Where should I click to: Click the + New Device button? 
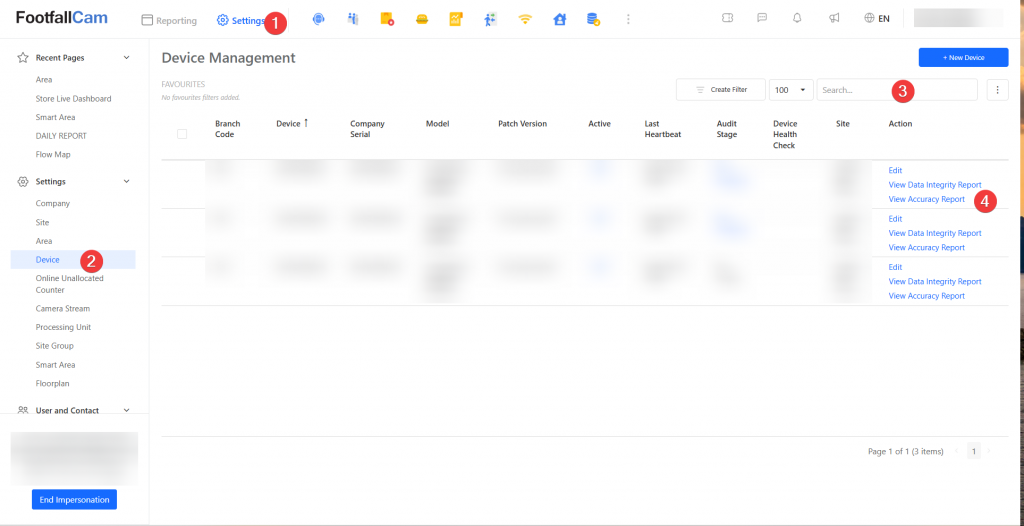963,58
